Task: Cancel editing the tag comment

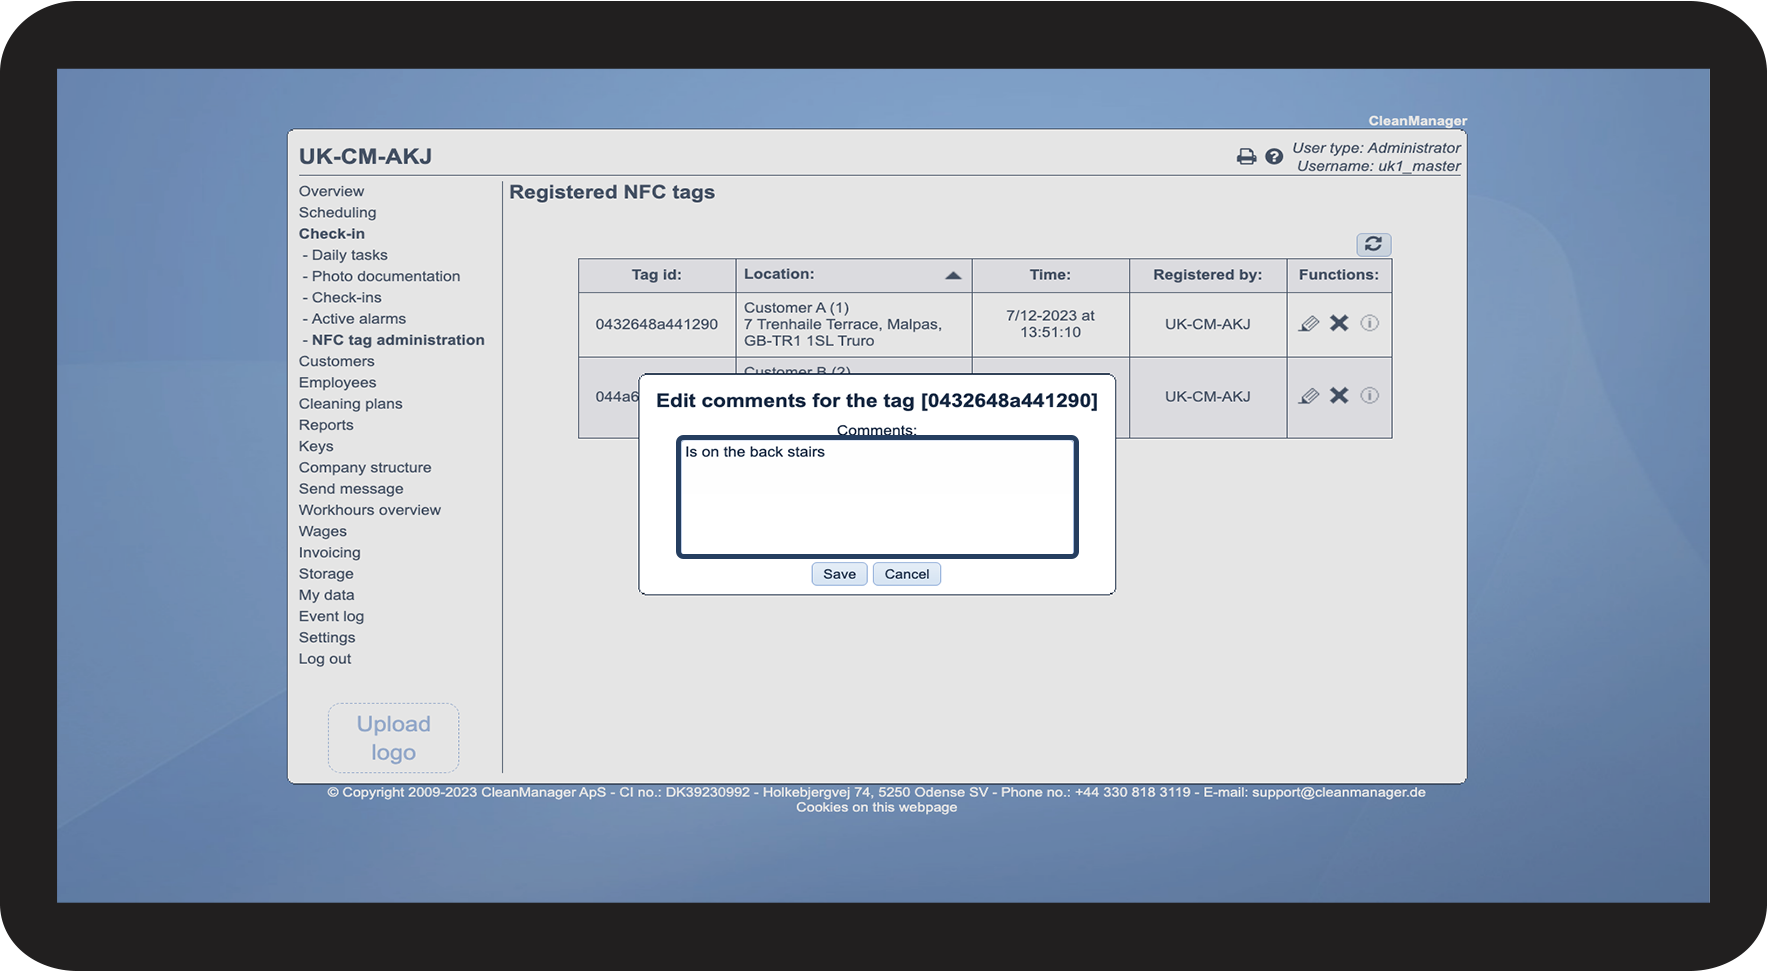Action: pyautogui.click(x=907, y=574)
